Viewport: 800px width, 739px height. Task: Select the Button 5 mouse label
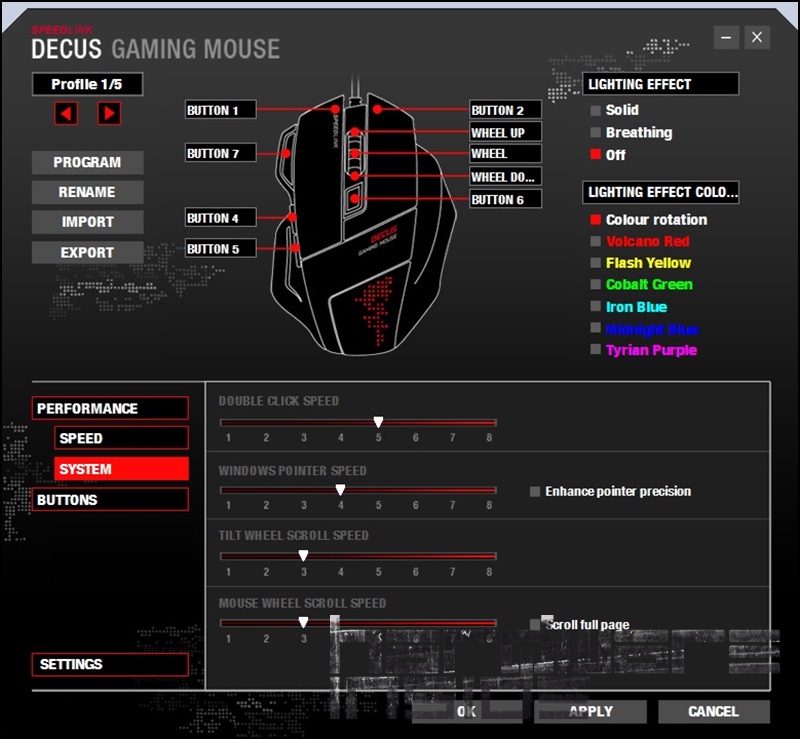click(220, 248)
